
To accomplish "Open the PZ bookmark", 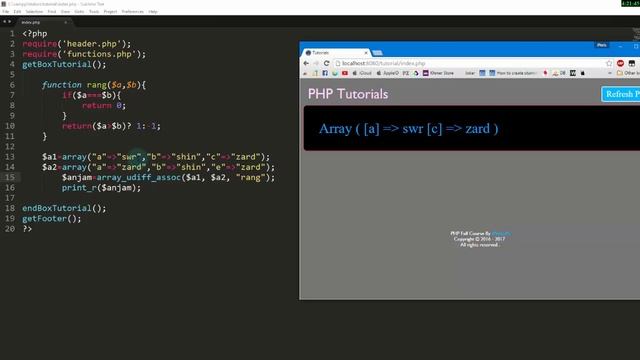I will tap(406, 73).
